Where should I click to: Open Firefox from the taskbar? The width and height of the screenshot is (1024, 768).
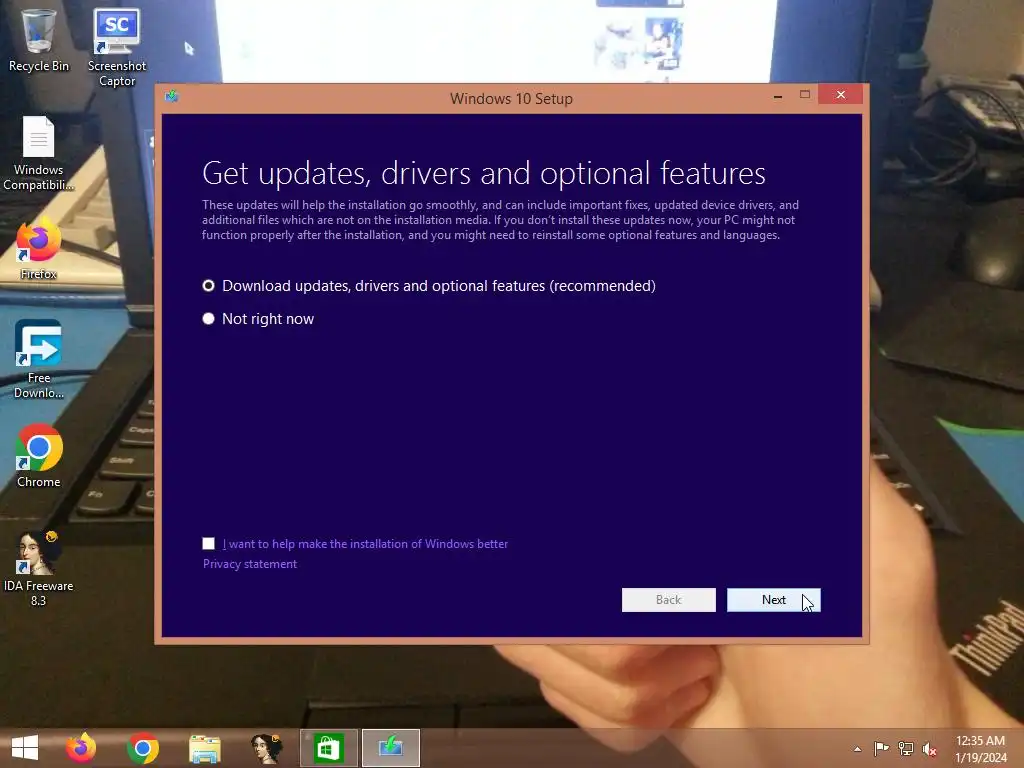pos(81,748)
